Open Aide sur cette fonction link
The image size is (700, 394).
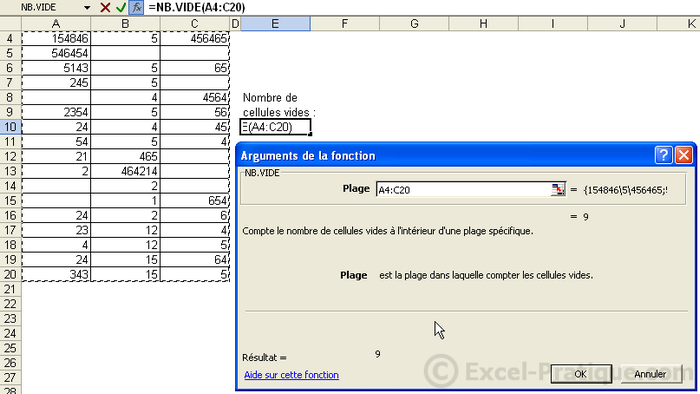(x=291, y=375)
